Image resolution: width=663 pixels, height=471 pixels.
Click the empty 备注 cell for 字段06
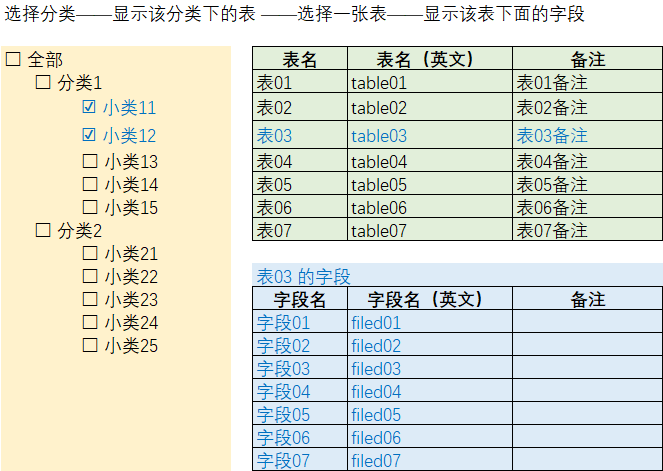587,438
